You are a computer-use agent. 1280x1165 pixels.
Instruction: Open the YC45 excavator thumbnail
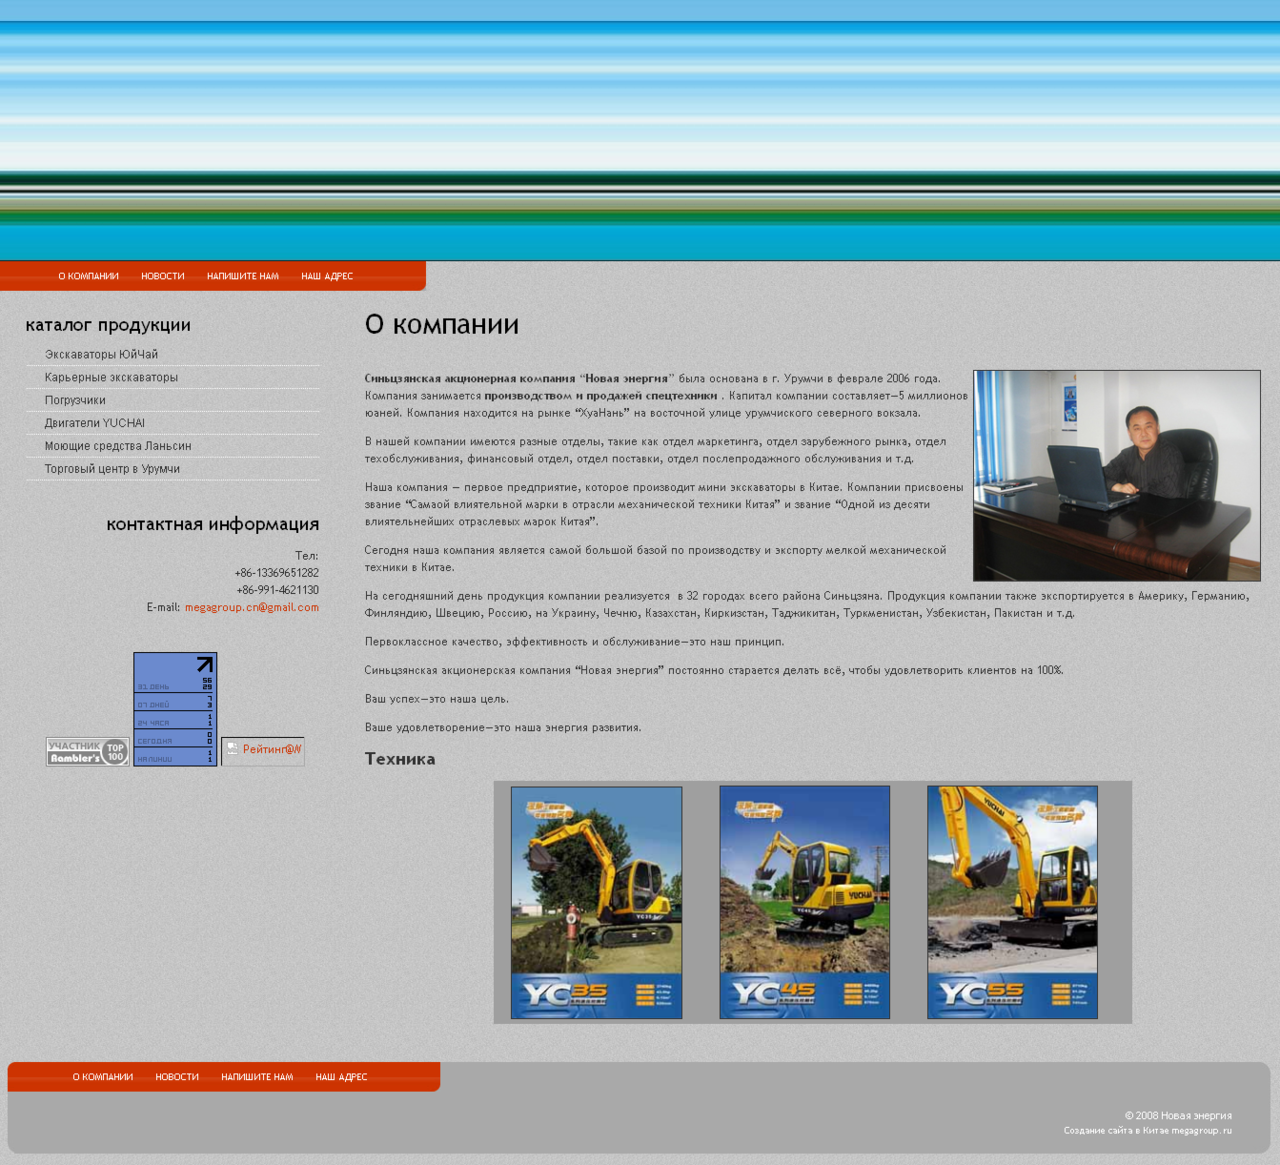(x=805, y=903)
